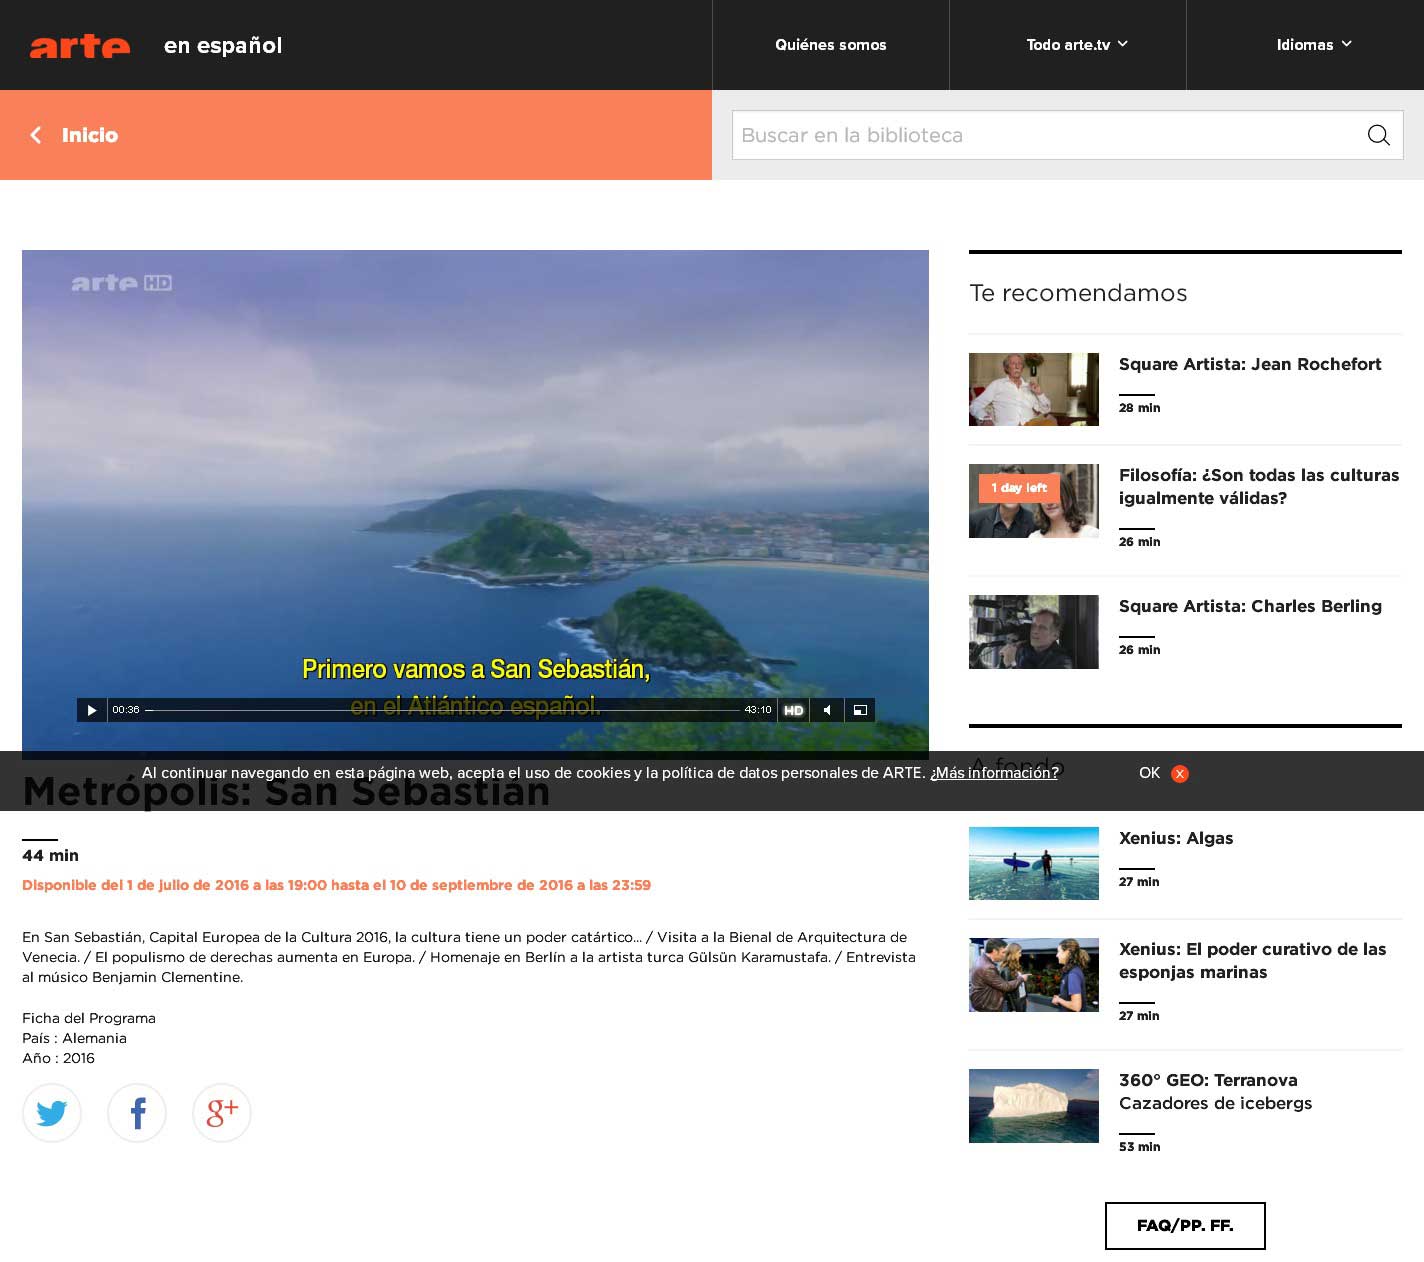Click the Año : 2016 text
Image resolution: width=1424 pixels, height=1262 pixels.
tap(58, 1058)
